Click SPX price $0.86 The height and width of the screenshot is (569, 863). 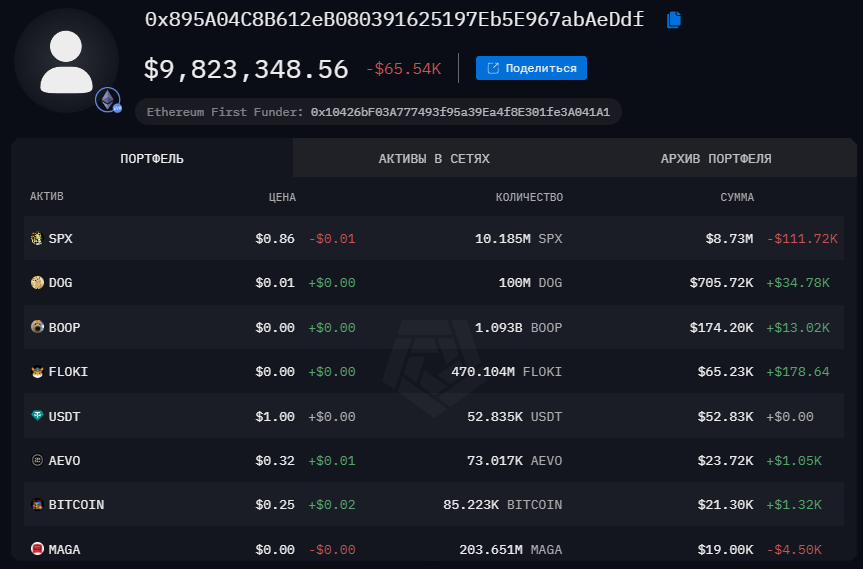(x=275, y=239)
